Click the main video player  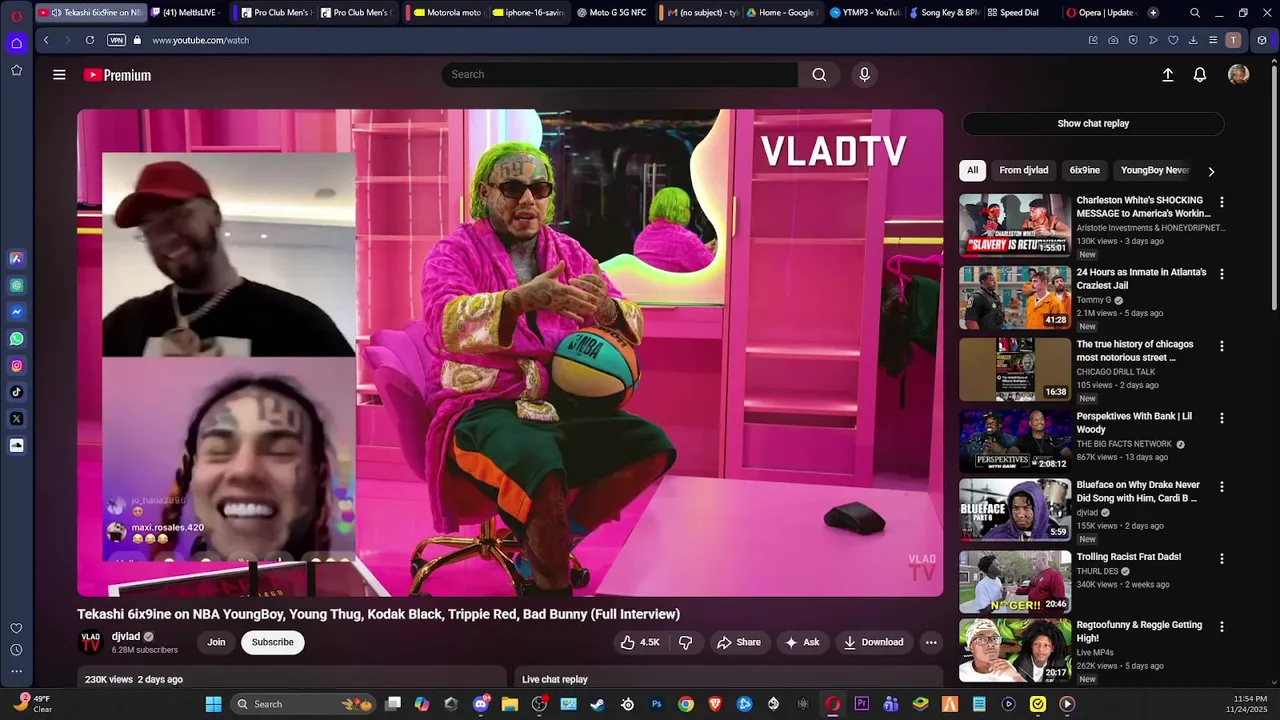tap(510, 353)
